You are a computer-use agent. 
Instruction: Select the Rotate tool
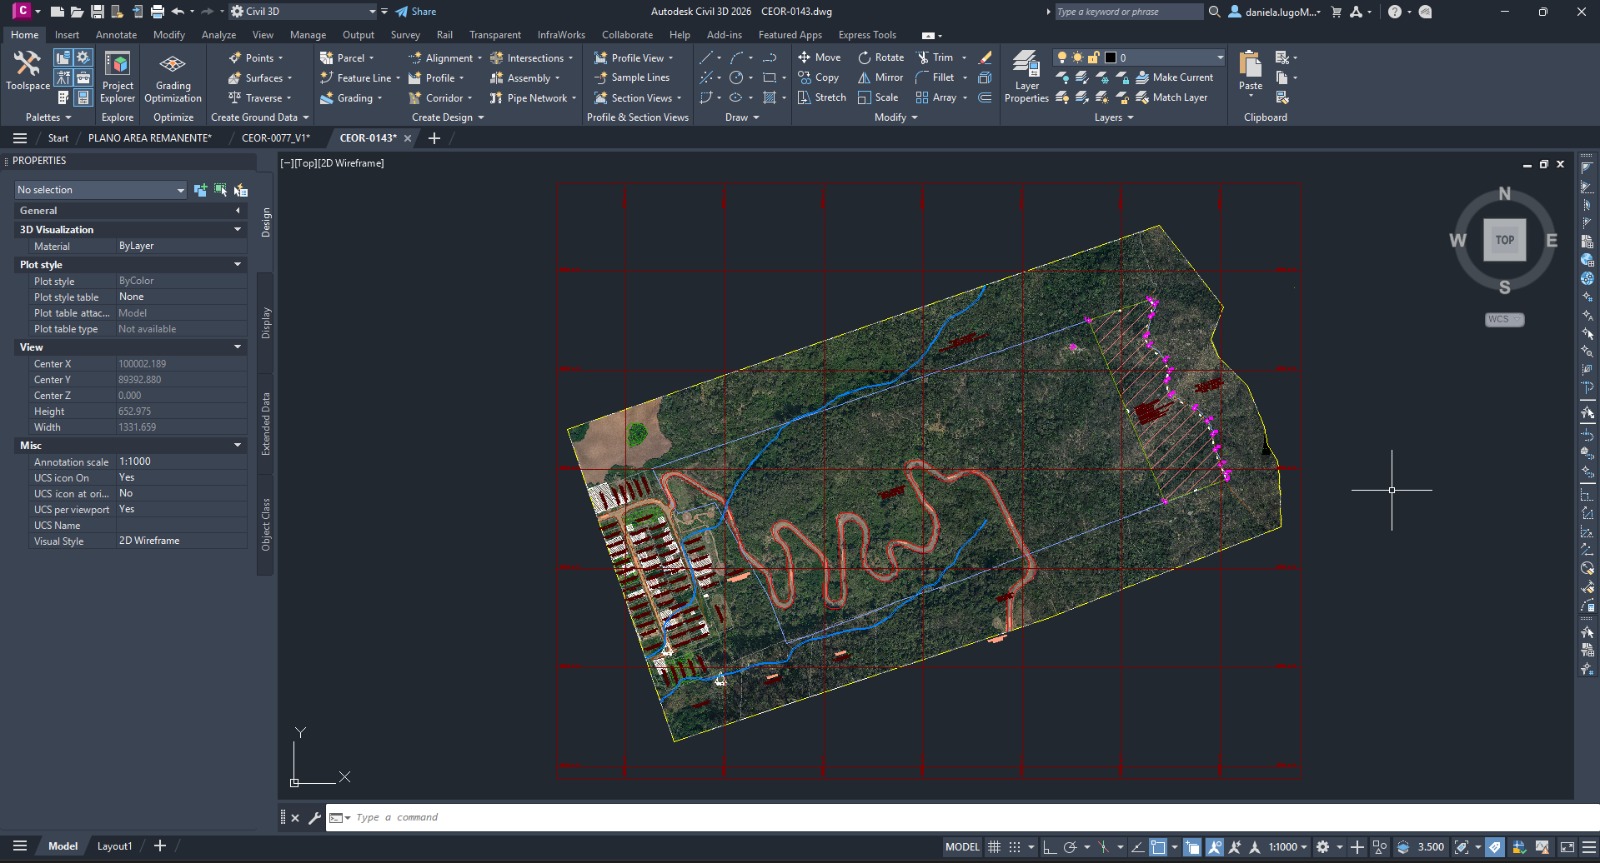click(880, 58)
